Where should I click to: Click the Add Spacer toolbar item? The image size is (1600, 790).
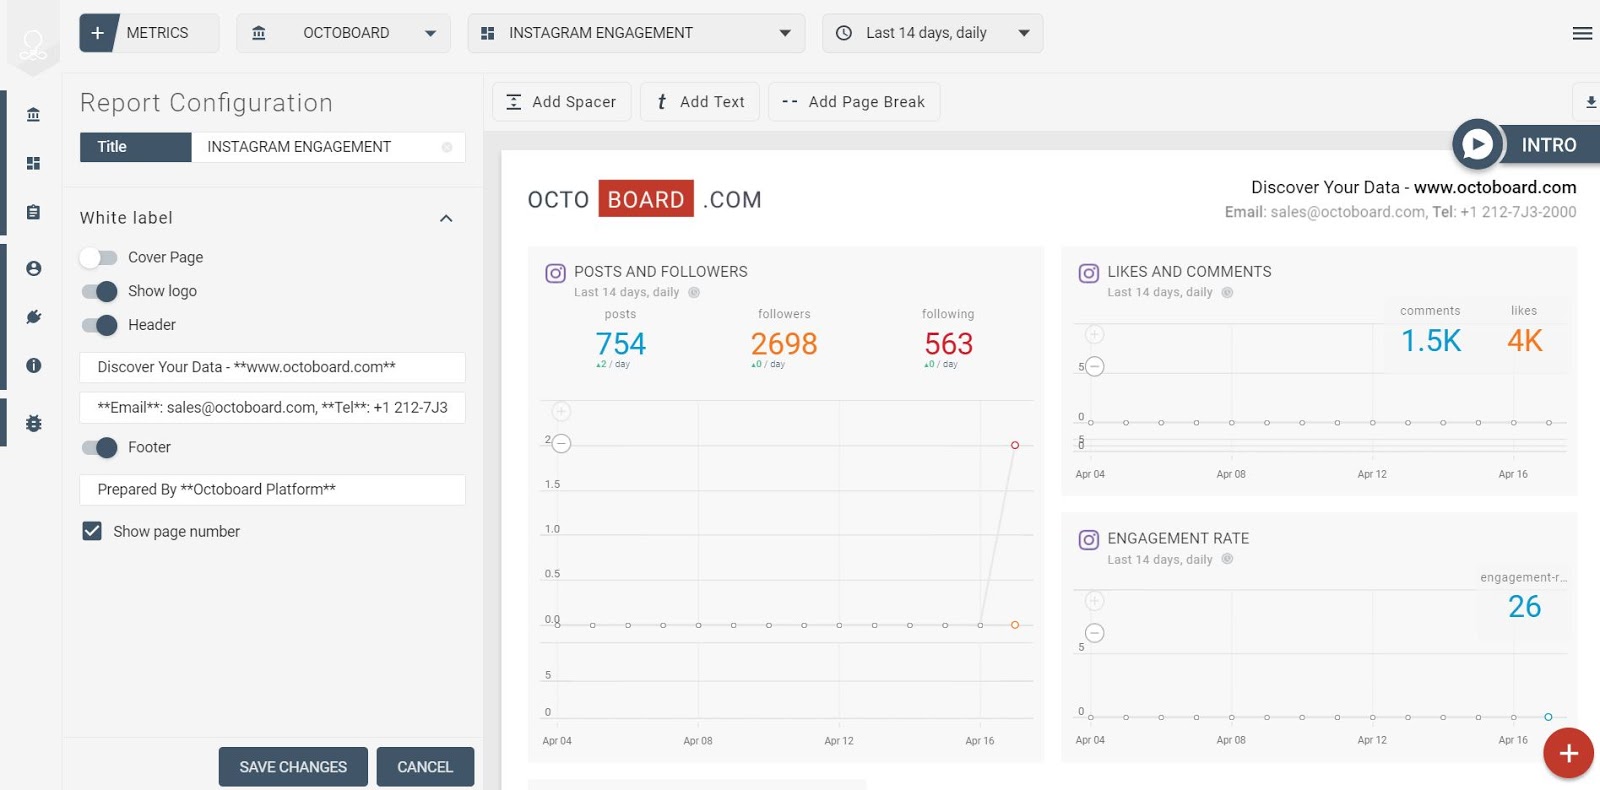pos(562,102)
